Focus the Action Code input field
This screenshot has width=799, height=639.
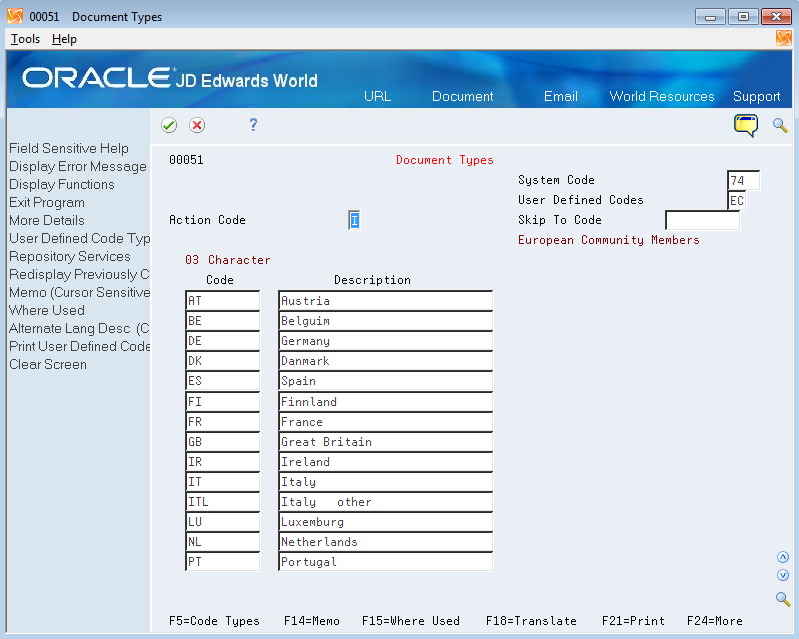pos(354,220)
